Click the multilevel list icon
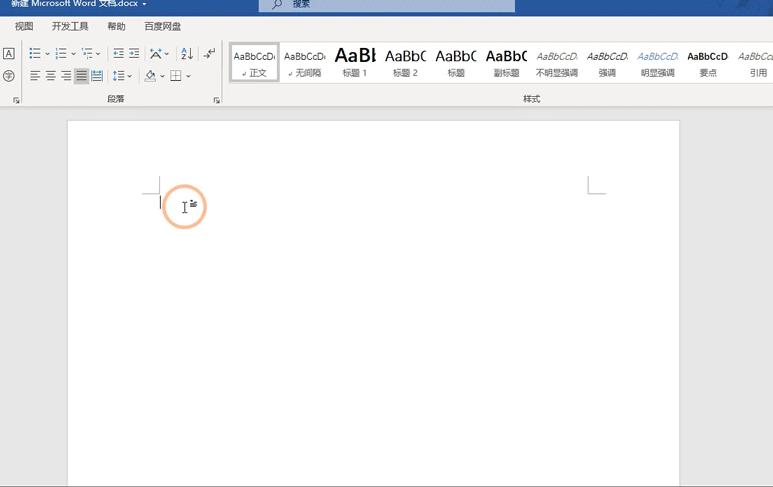The image size is (773, 487). point(87,54)
